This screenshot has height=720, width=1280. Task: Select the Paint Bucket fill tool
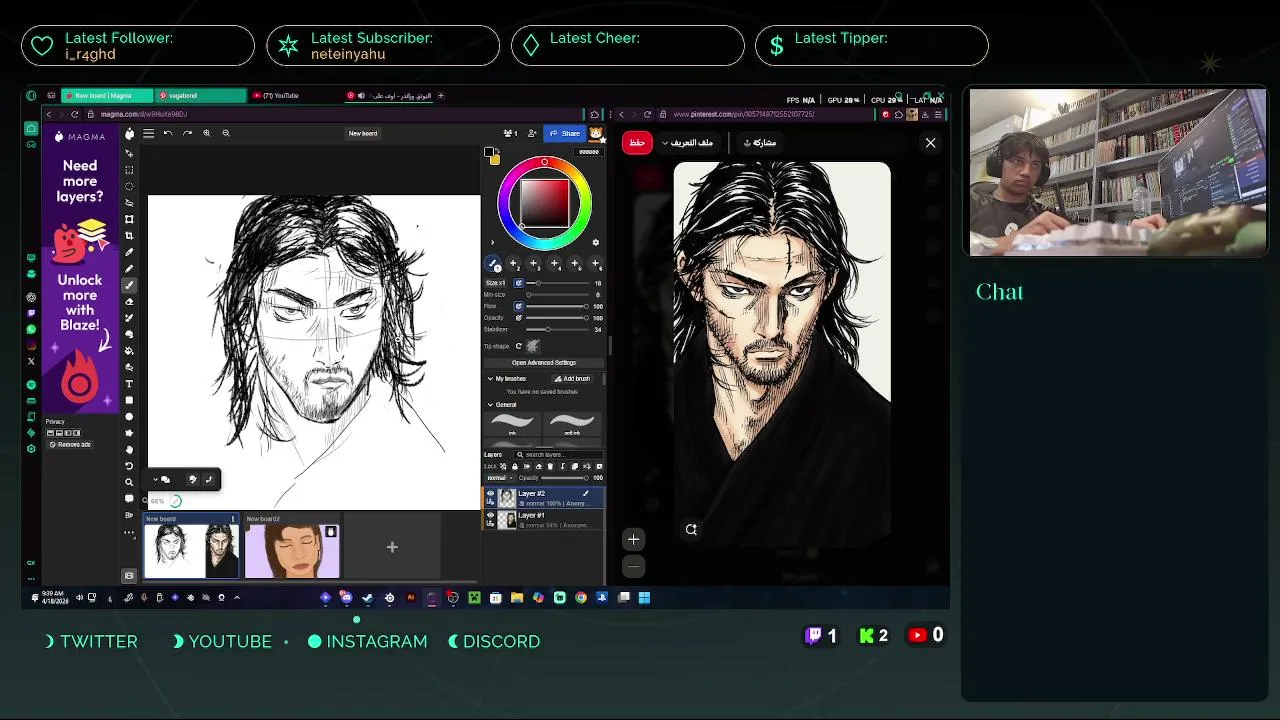click(129, 350)
